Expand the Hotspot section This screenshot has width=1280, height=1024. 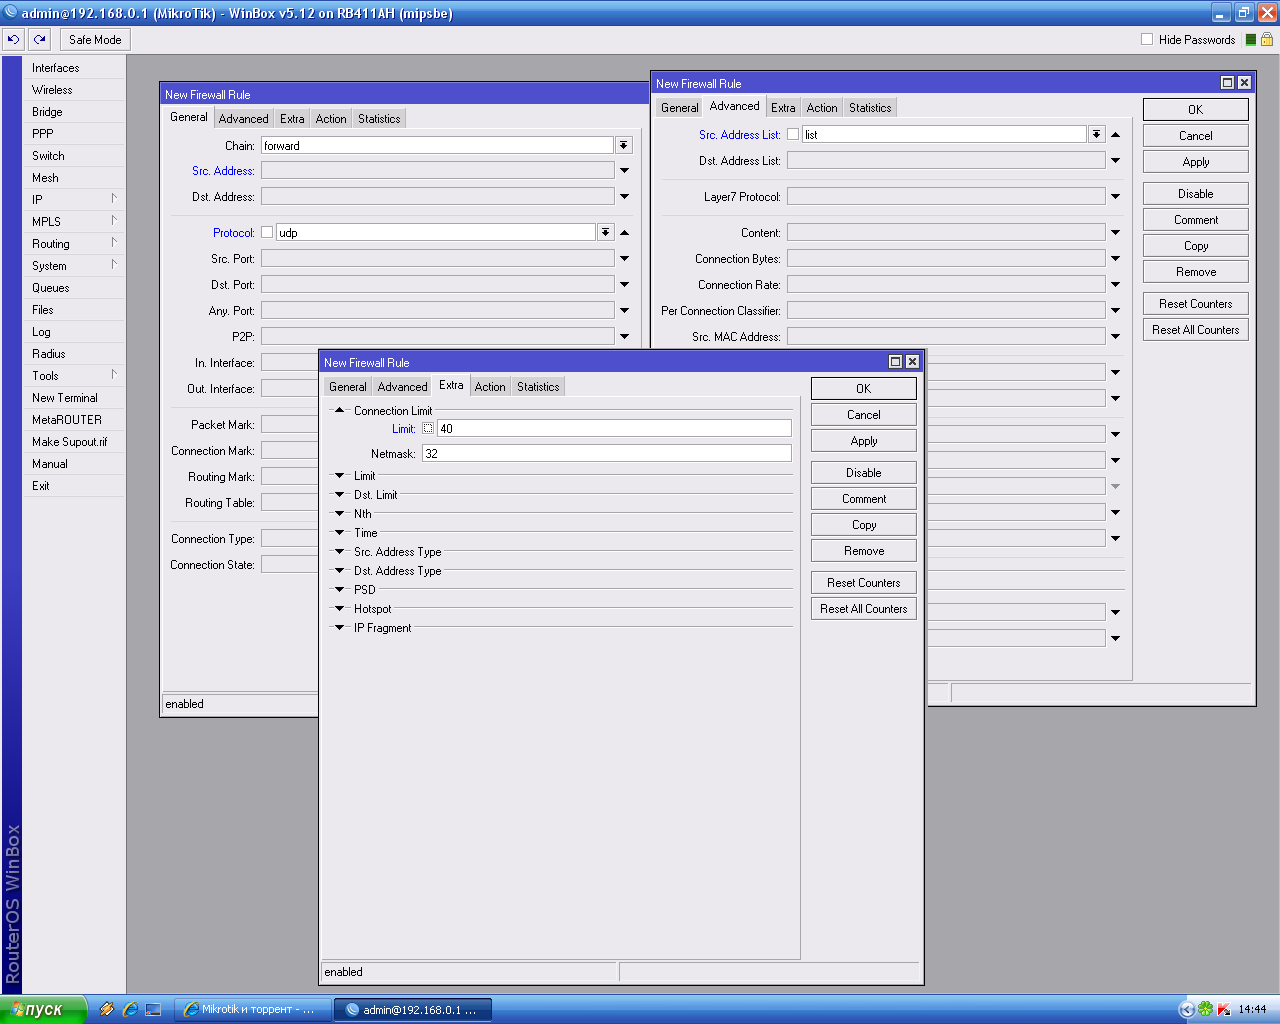(x=339, y=609)
